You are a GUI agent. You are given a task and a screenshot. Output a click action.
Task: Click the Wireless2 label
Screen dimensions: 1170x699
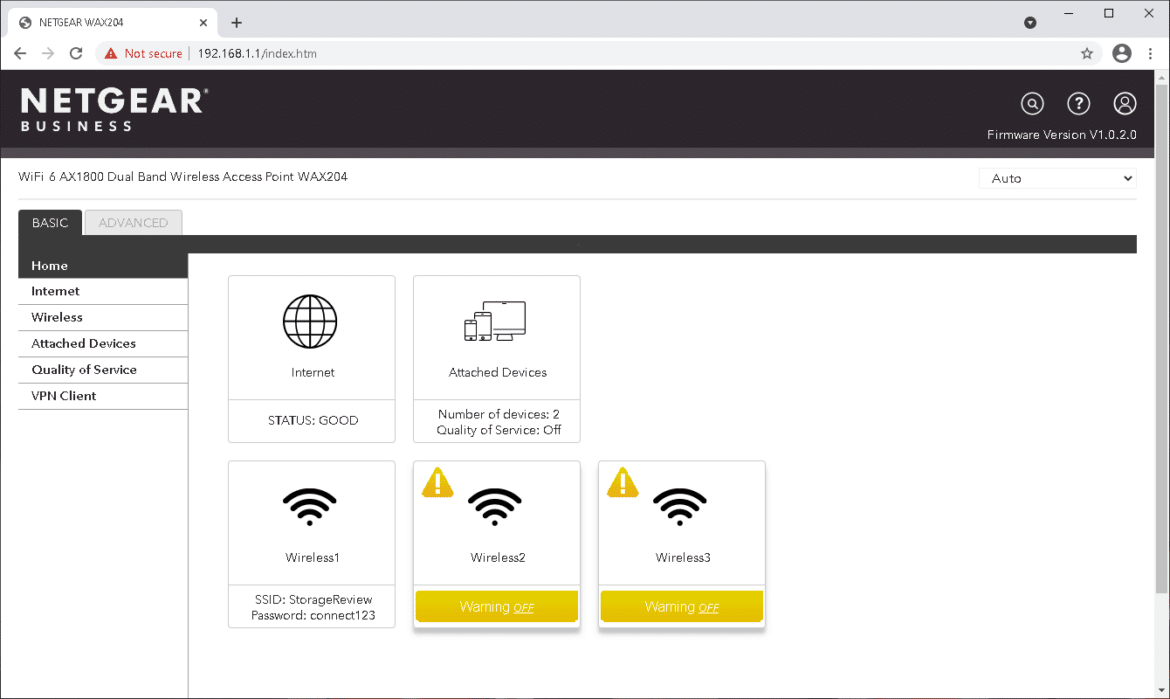coord(498,557)
